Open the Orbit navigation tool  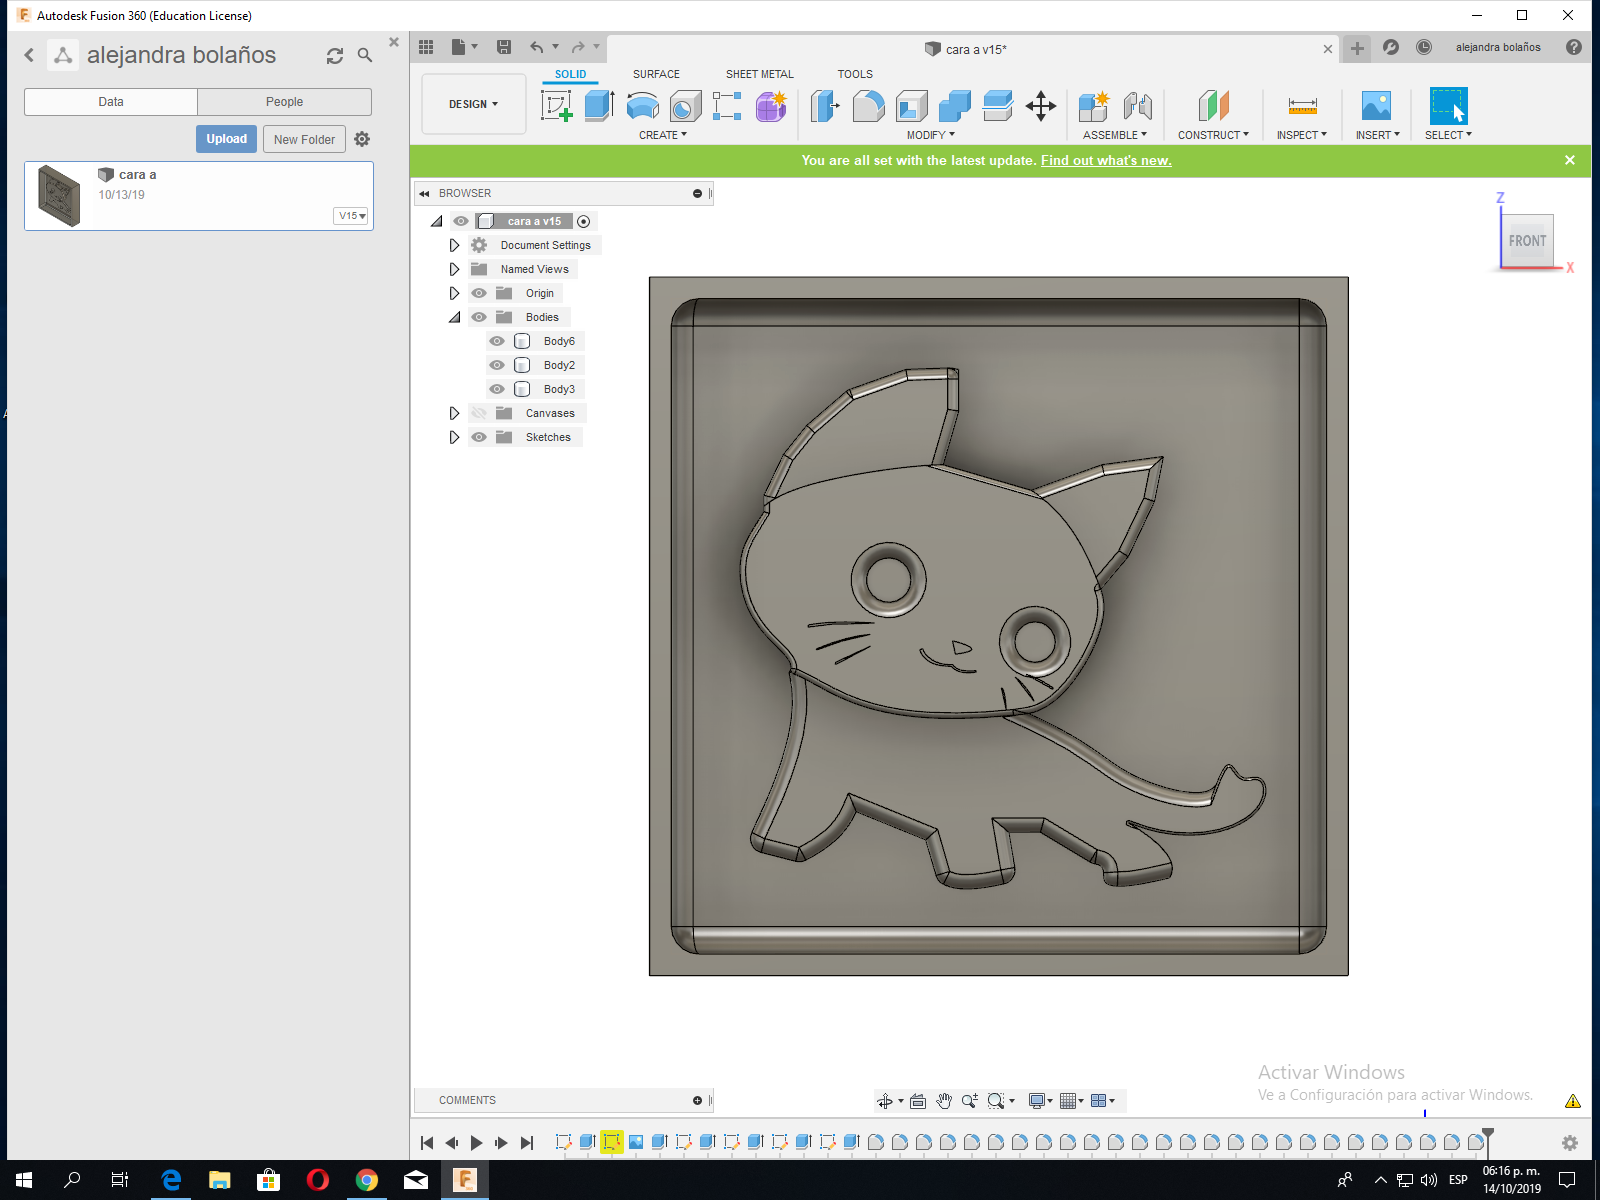point(885,1101)
